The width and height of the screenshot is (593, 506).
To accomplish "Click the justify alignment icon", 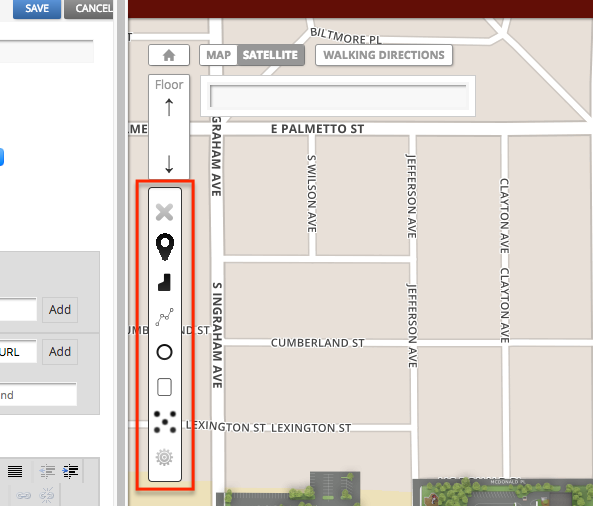I will click(x=15, y=472).
